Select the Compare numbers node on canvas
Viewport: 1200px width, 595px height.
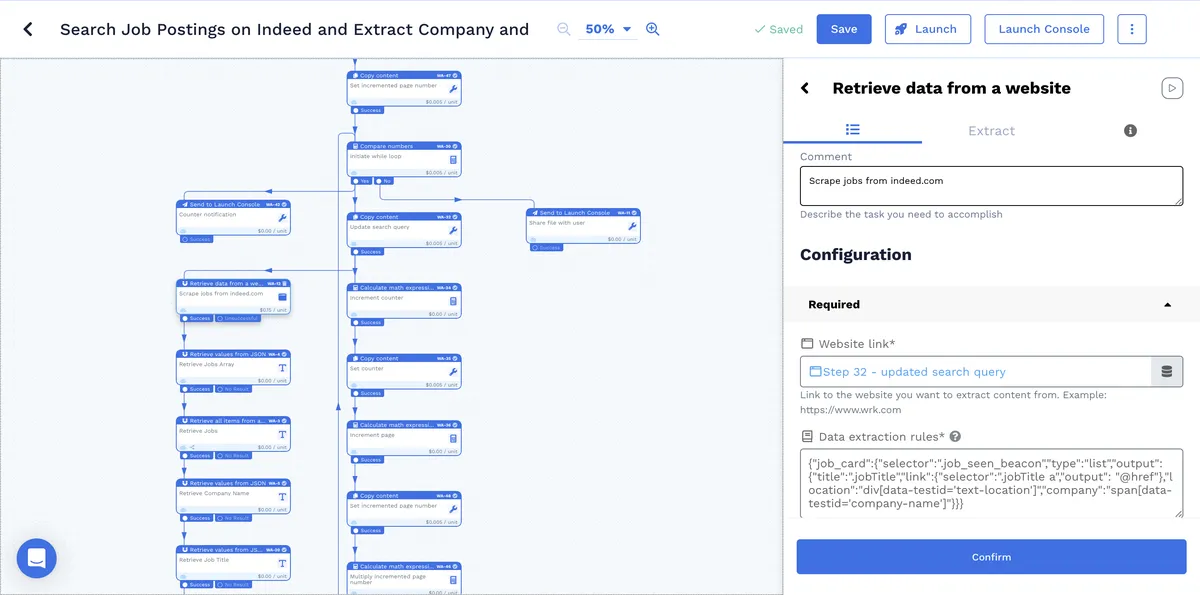(404, 160)
